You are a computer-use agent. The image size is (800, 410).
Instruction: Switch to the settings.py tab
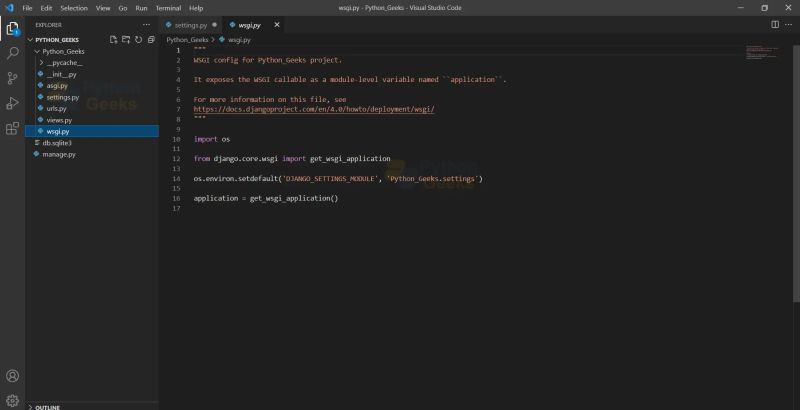(191, 25)
